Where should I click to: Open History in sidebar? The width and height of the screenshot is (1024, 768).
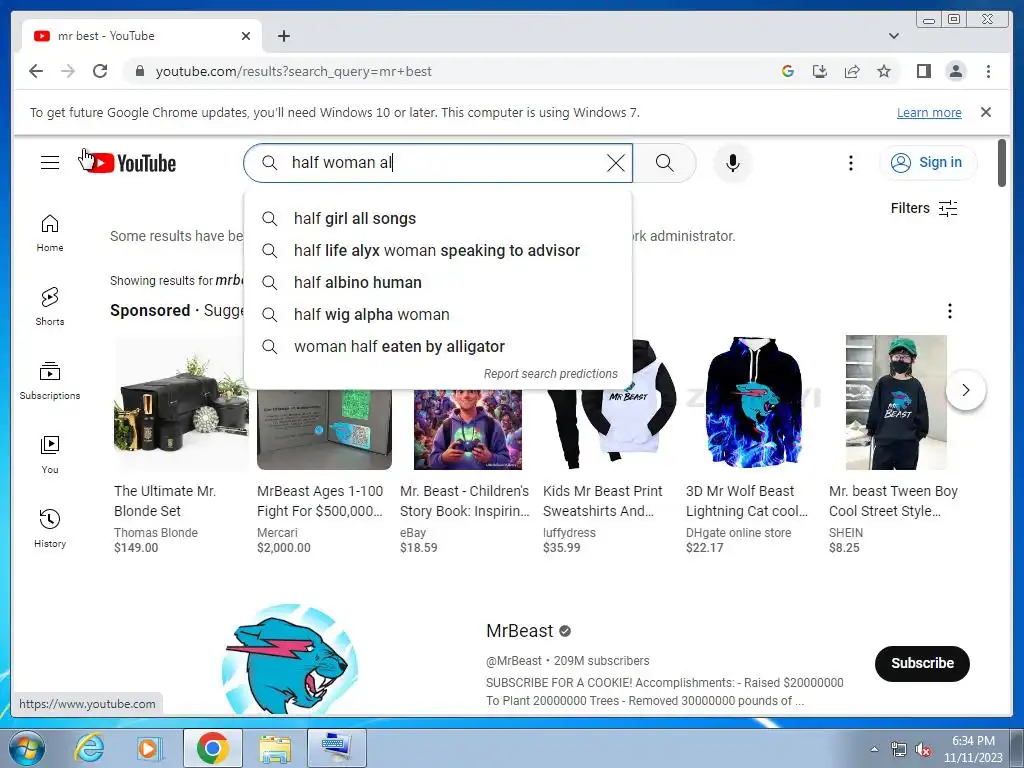coord(50,528)
